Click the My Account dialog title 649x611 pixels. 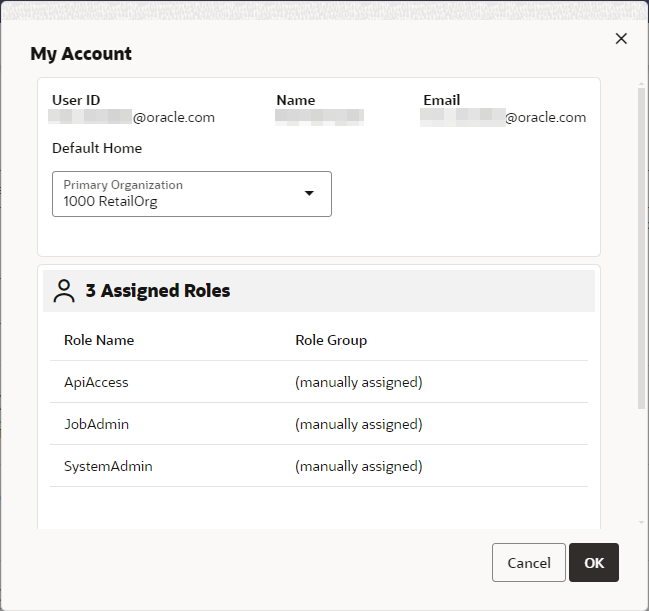click(x=81, y=54)
